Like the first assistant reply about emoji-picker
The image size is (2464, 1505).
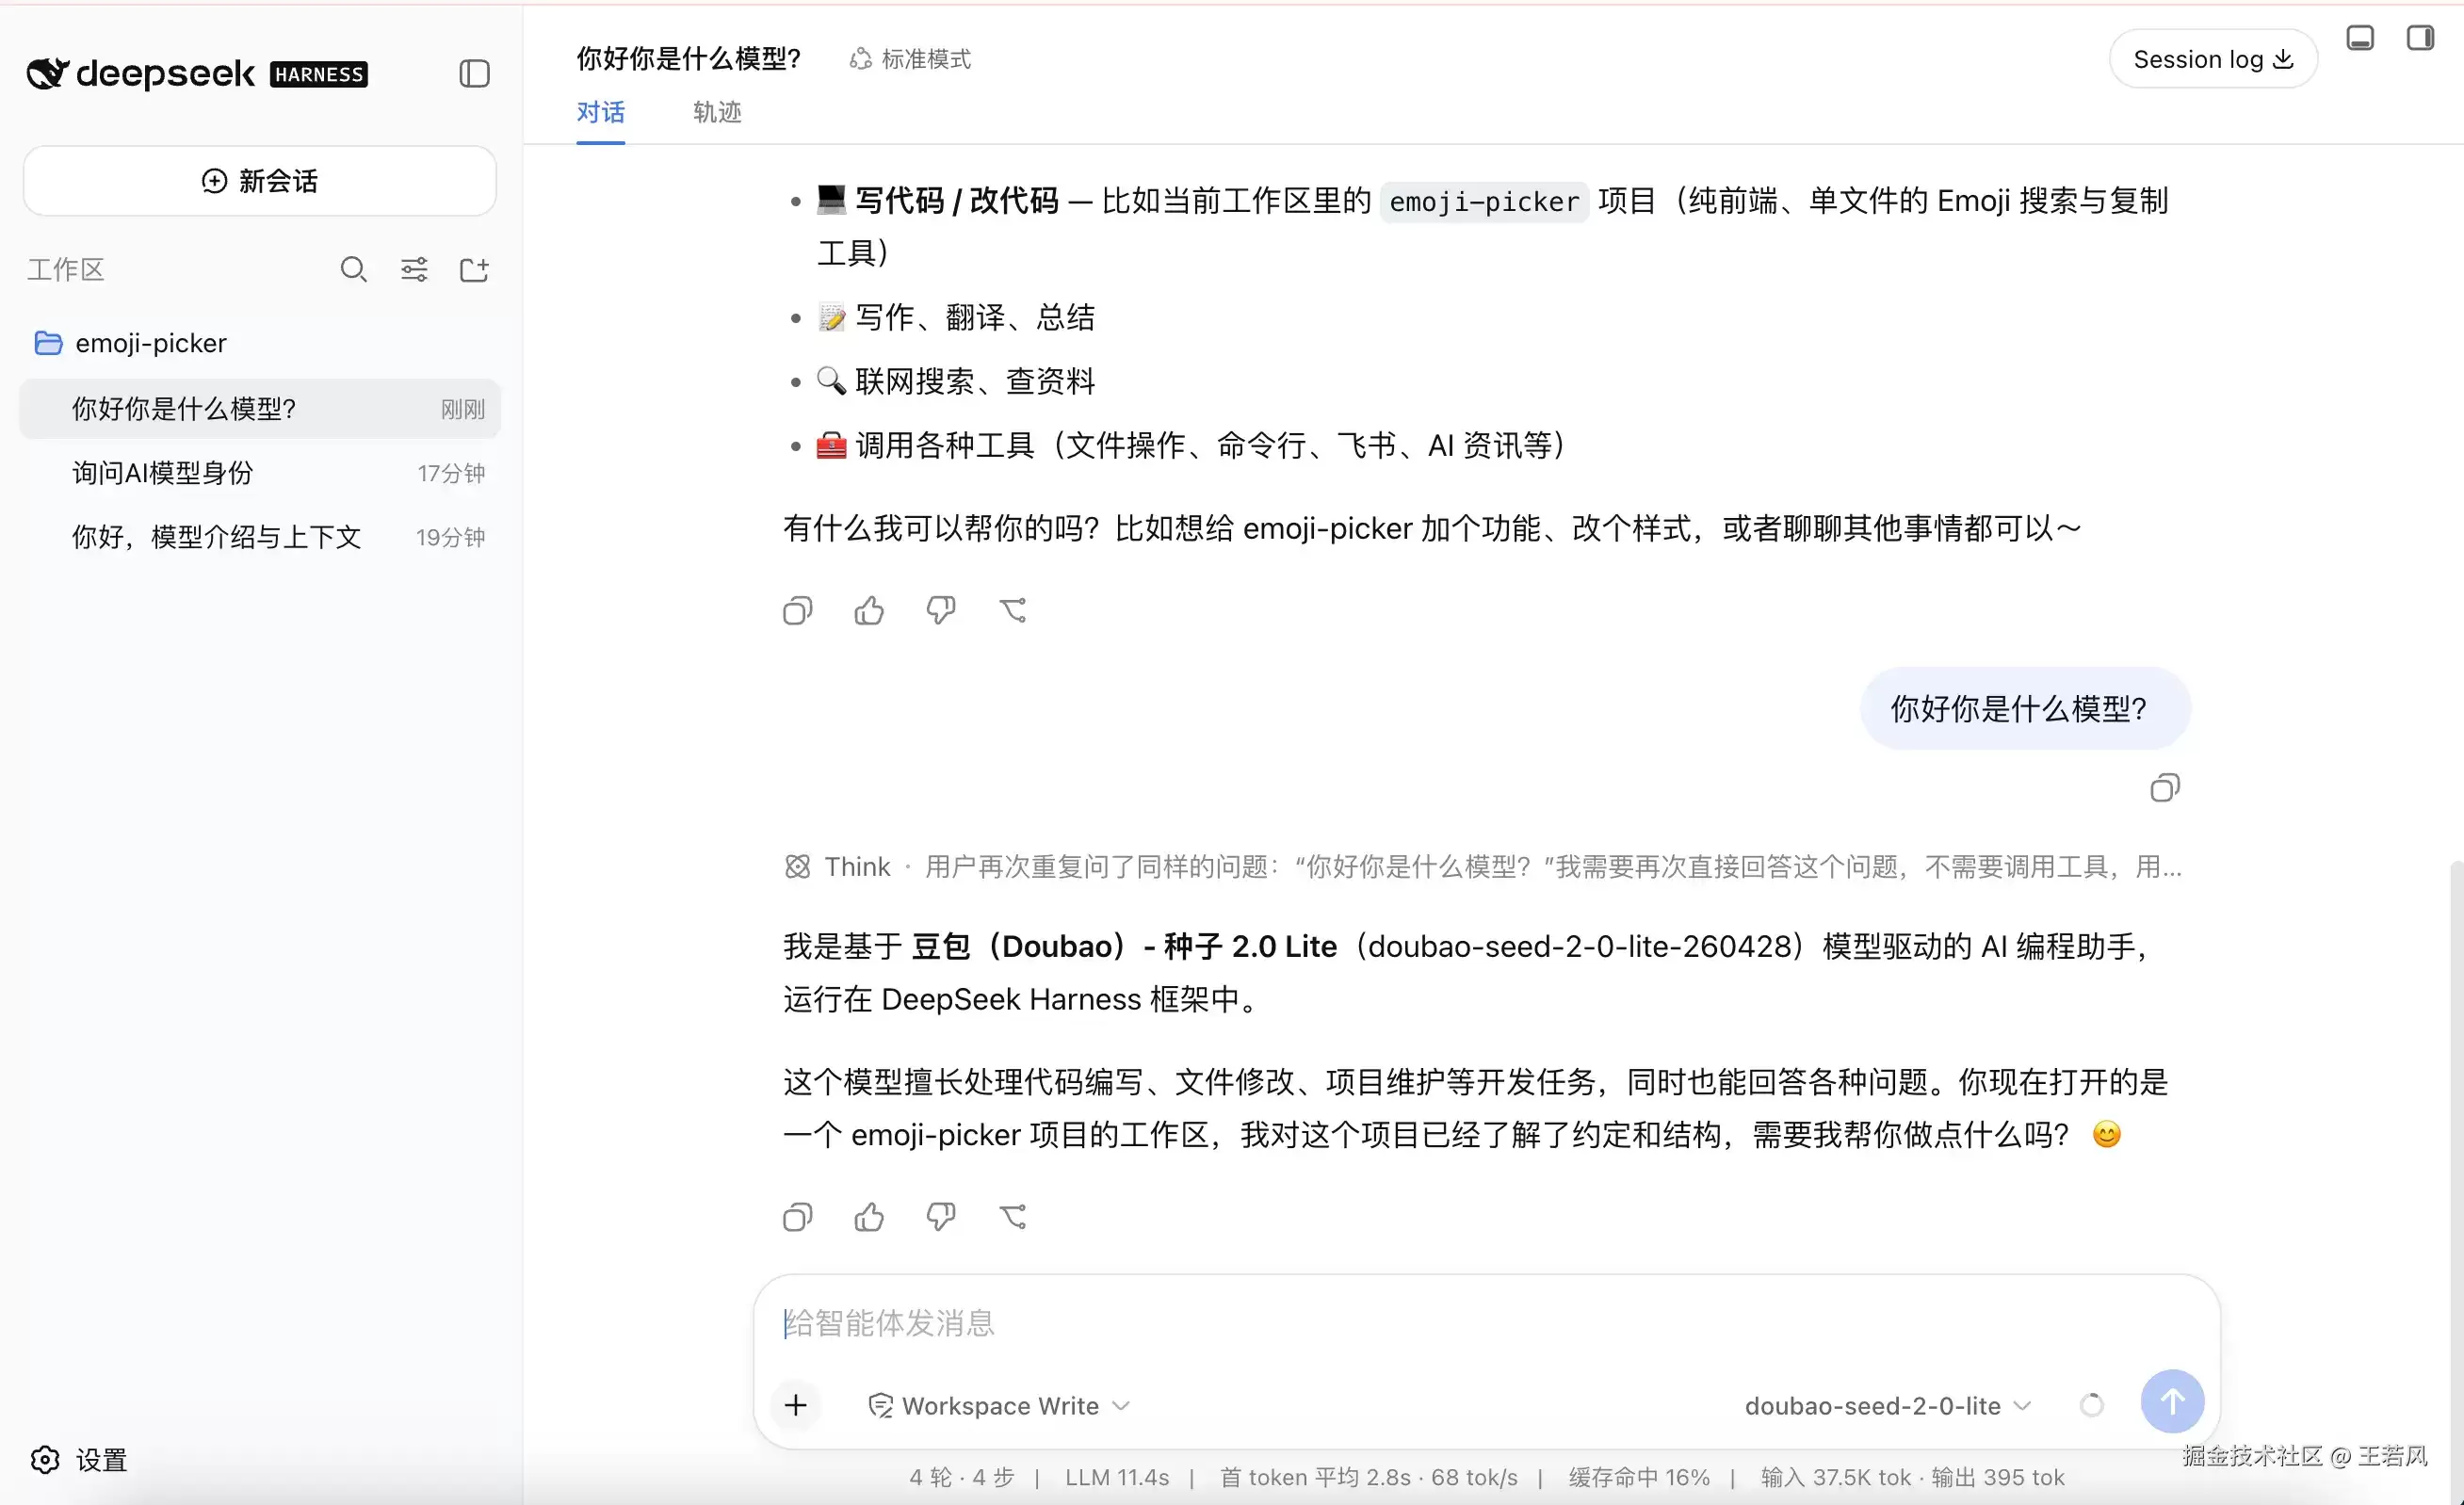click(869, 610)
